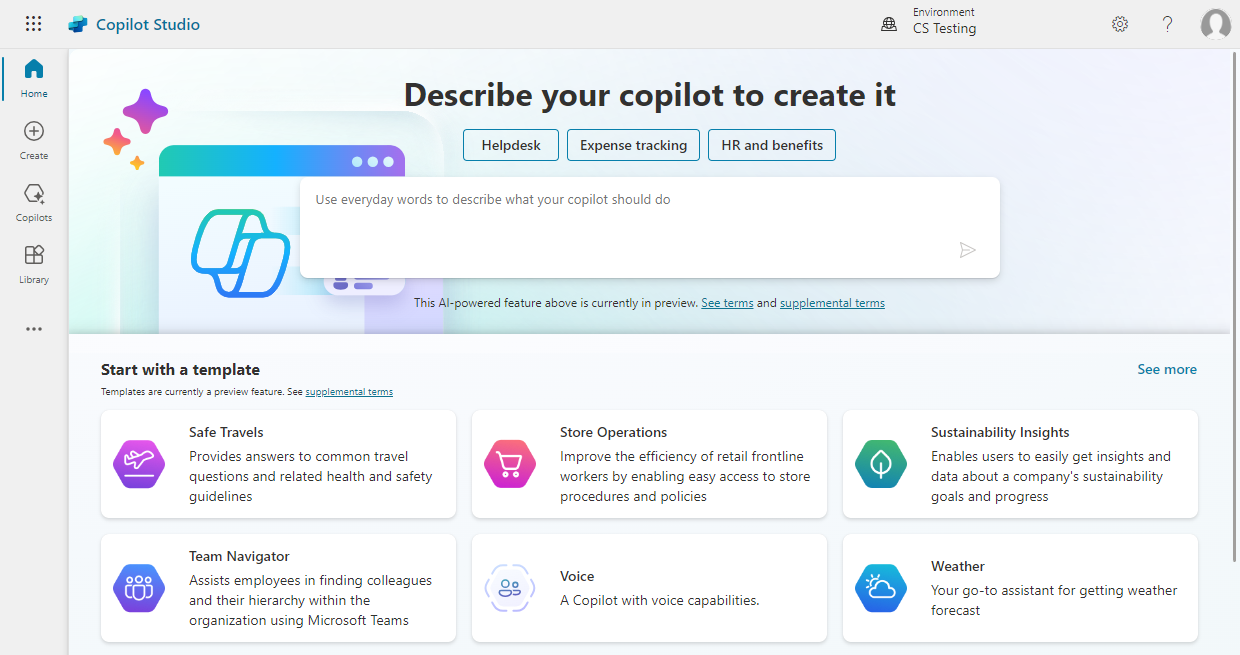Click the Safe Travels airplane icon
1240x655 pixels.
click(x=139, y=464)
